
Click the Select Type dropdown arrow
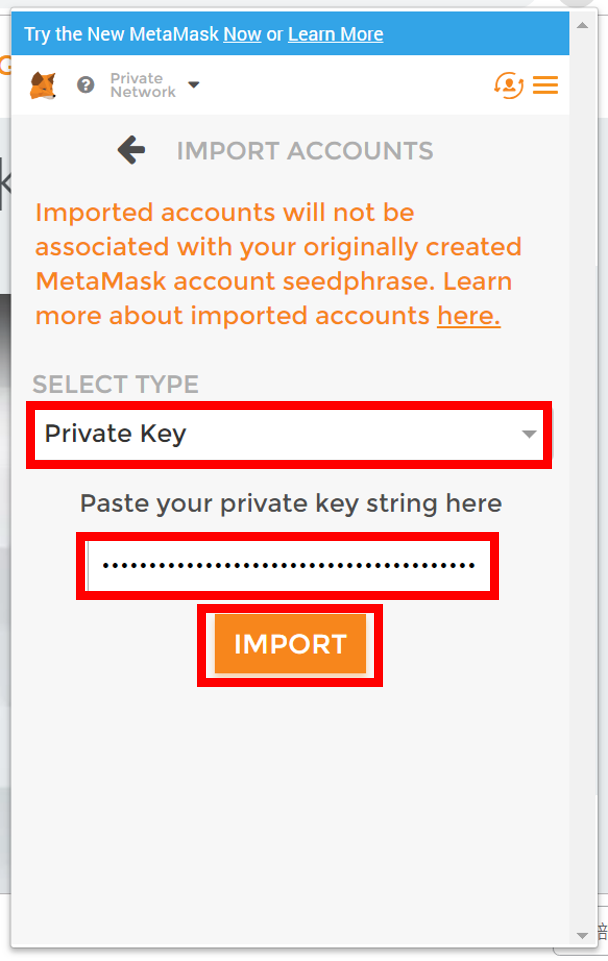click(x=529, y=434)
